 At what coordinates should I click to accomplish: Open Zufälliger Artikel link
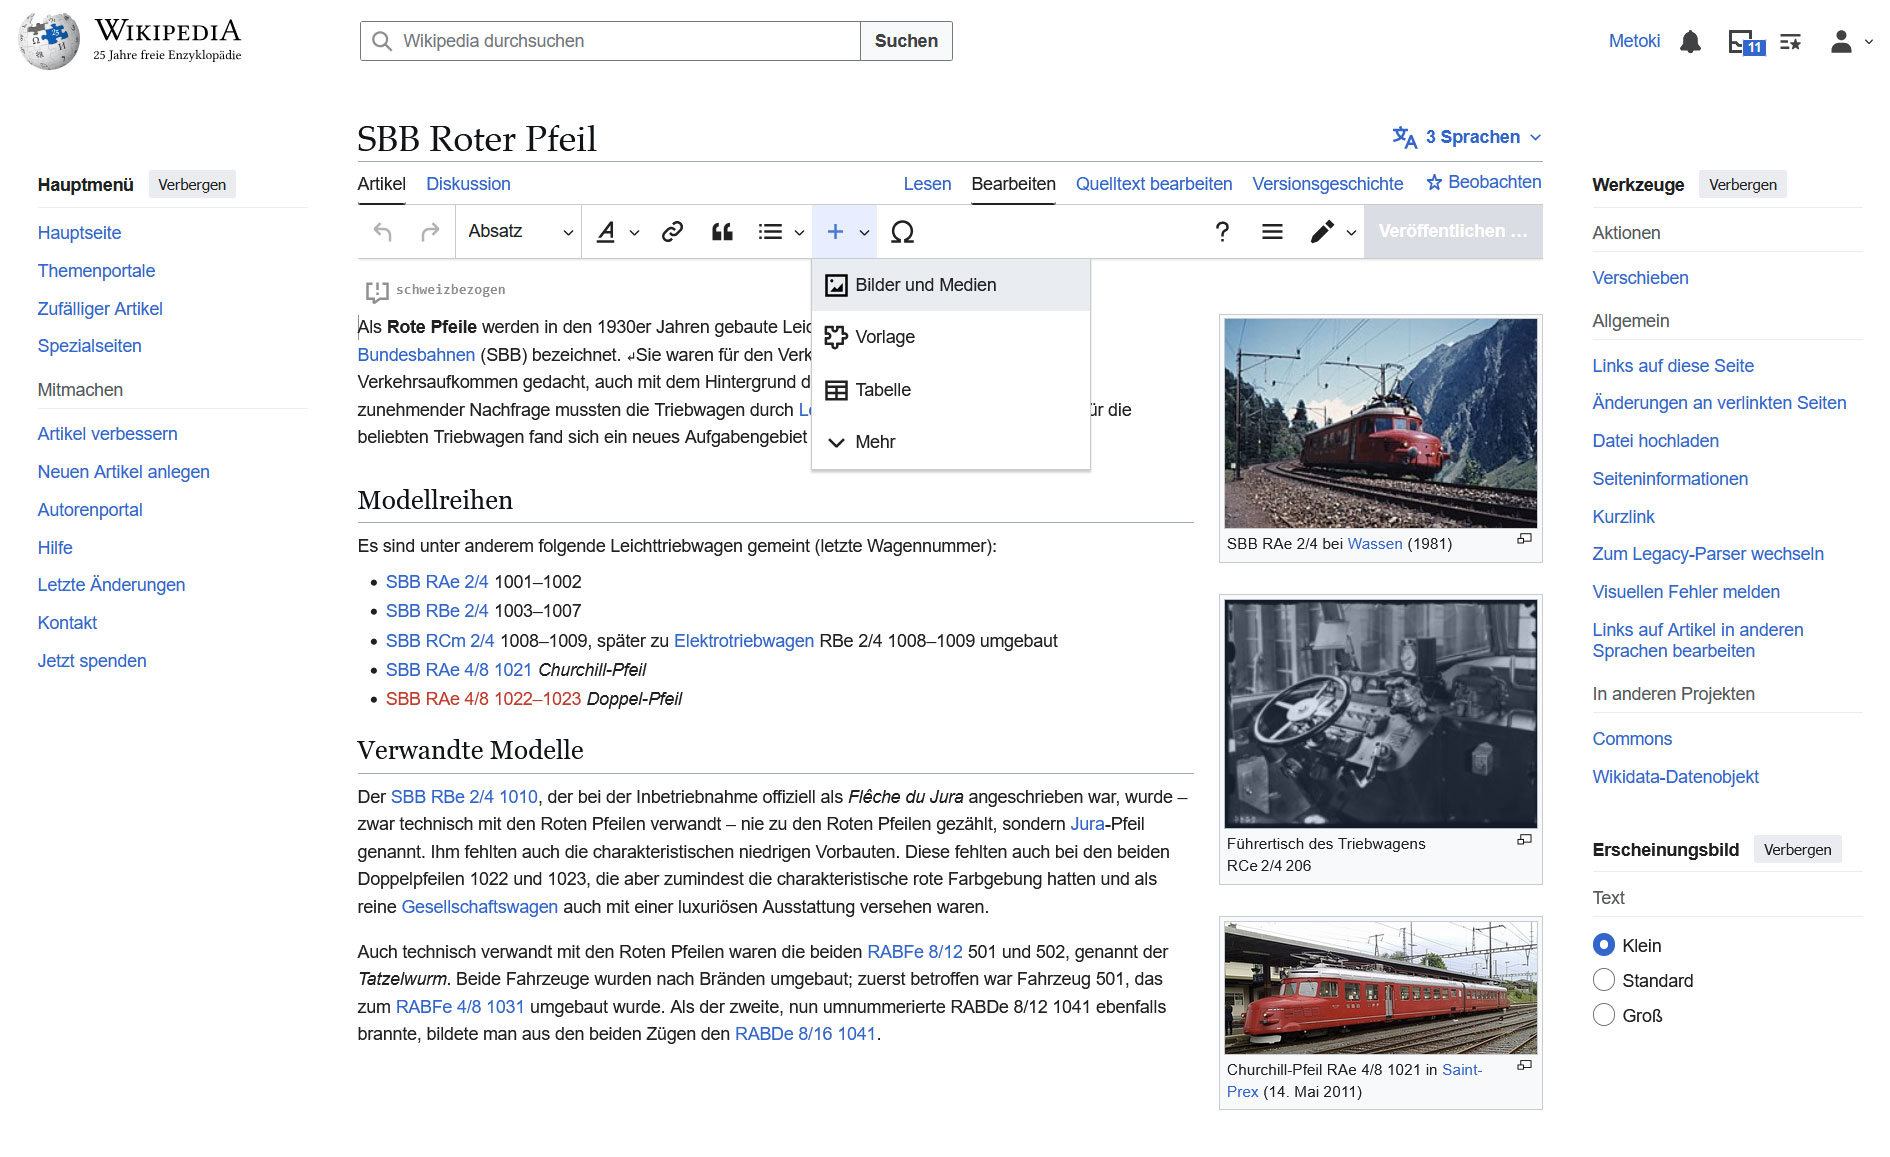(x=100, y=309)
